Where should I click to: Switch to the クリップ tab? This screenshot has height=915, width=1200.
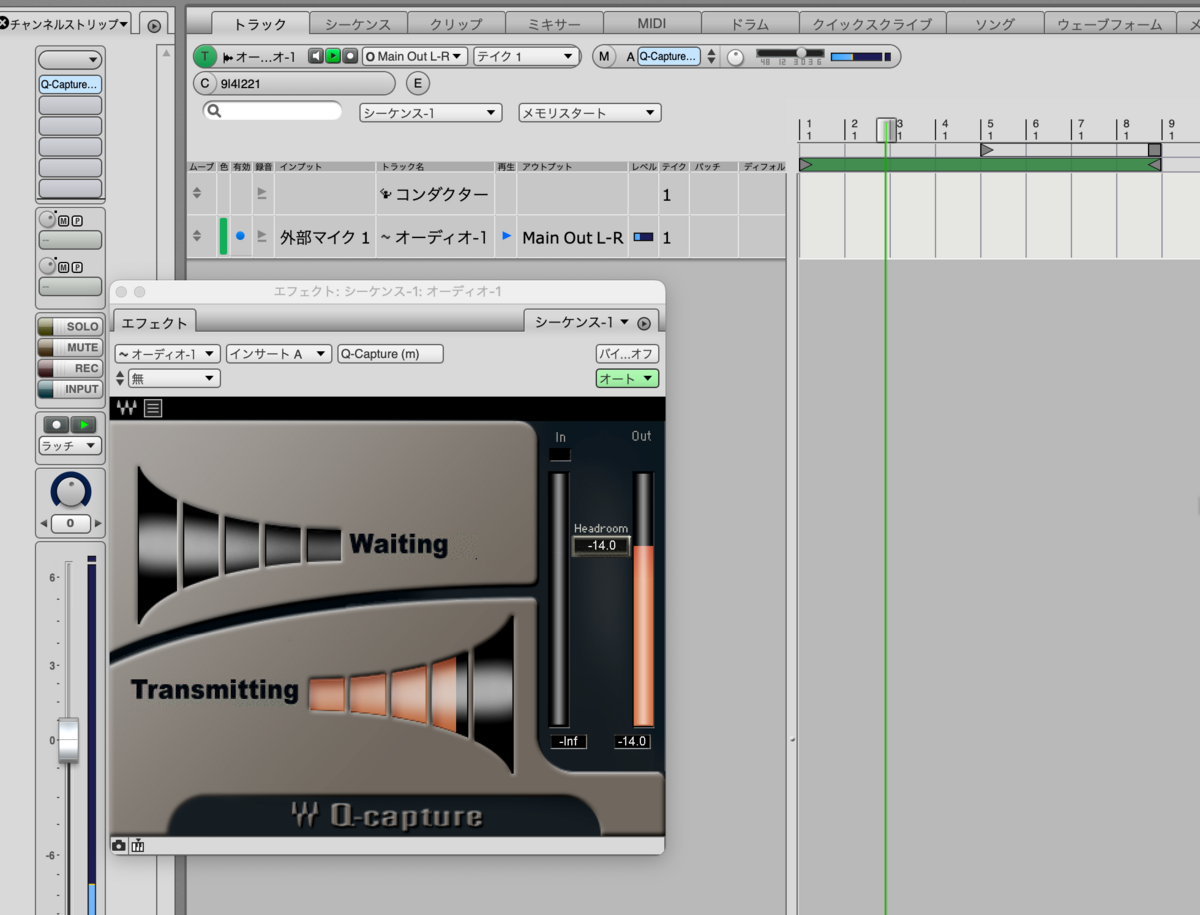coord(456,24)
